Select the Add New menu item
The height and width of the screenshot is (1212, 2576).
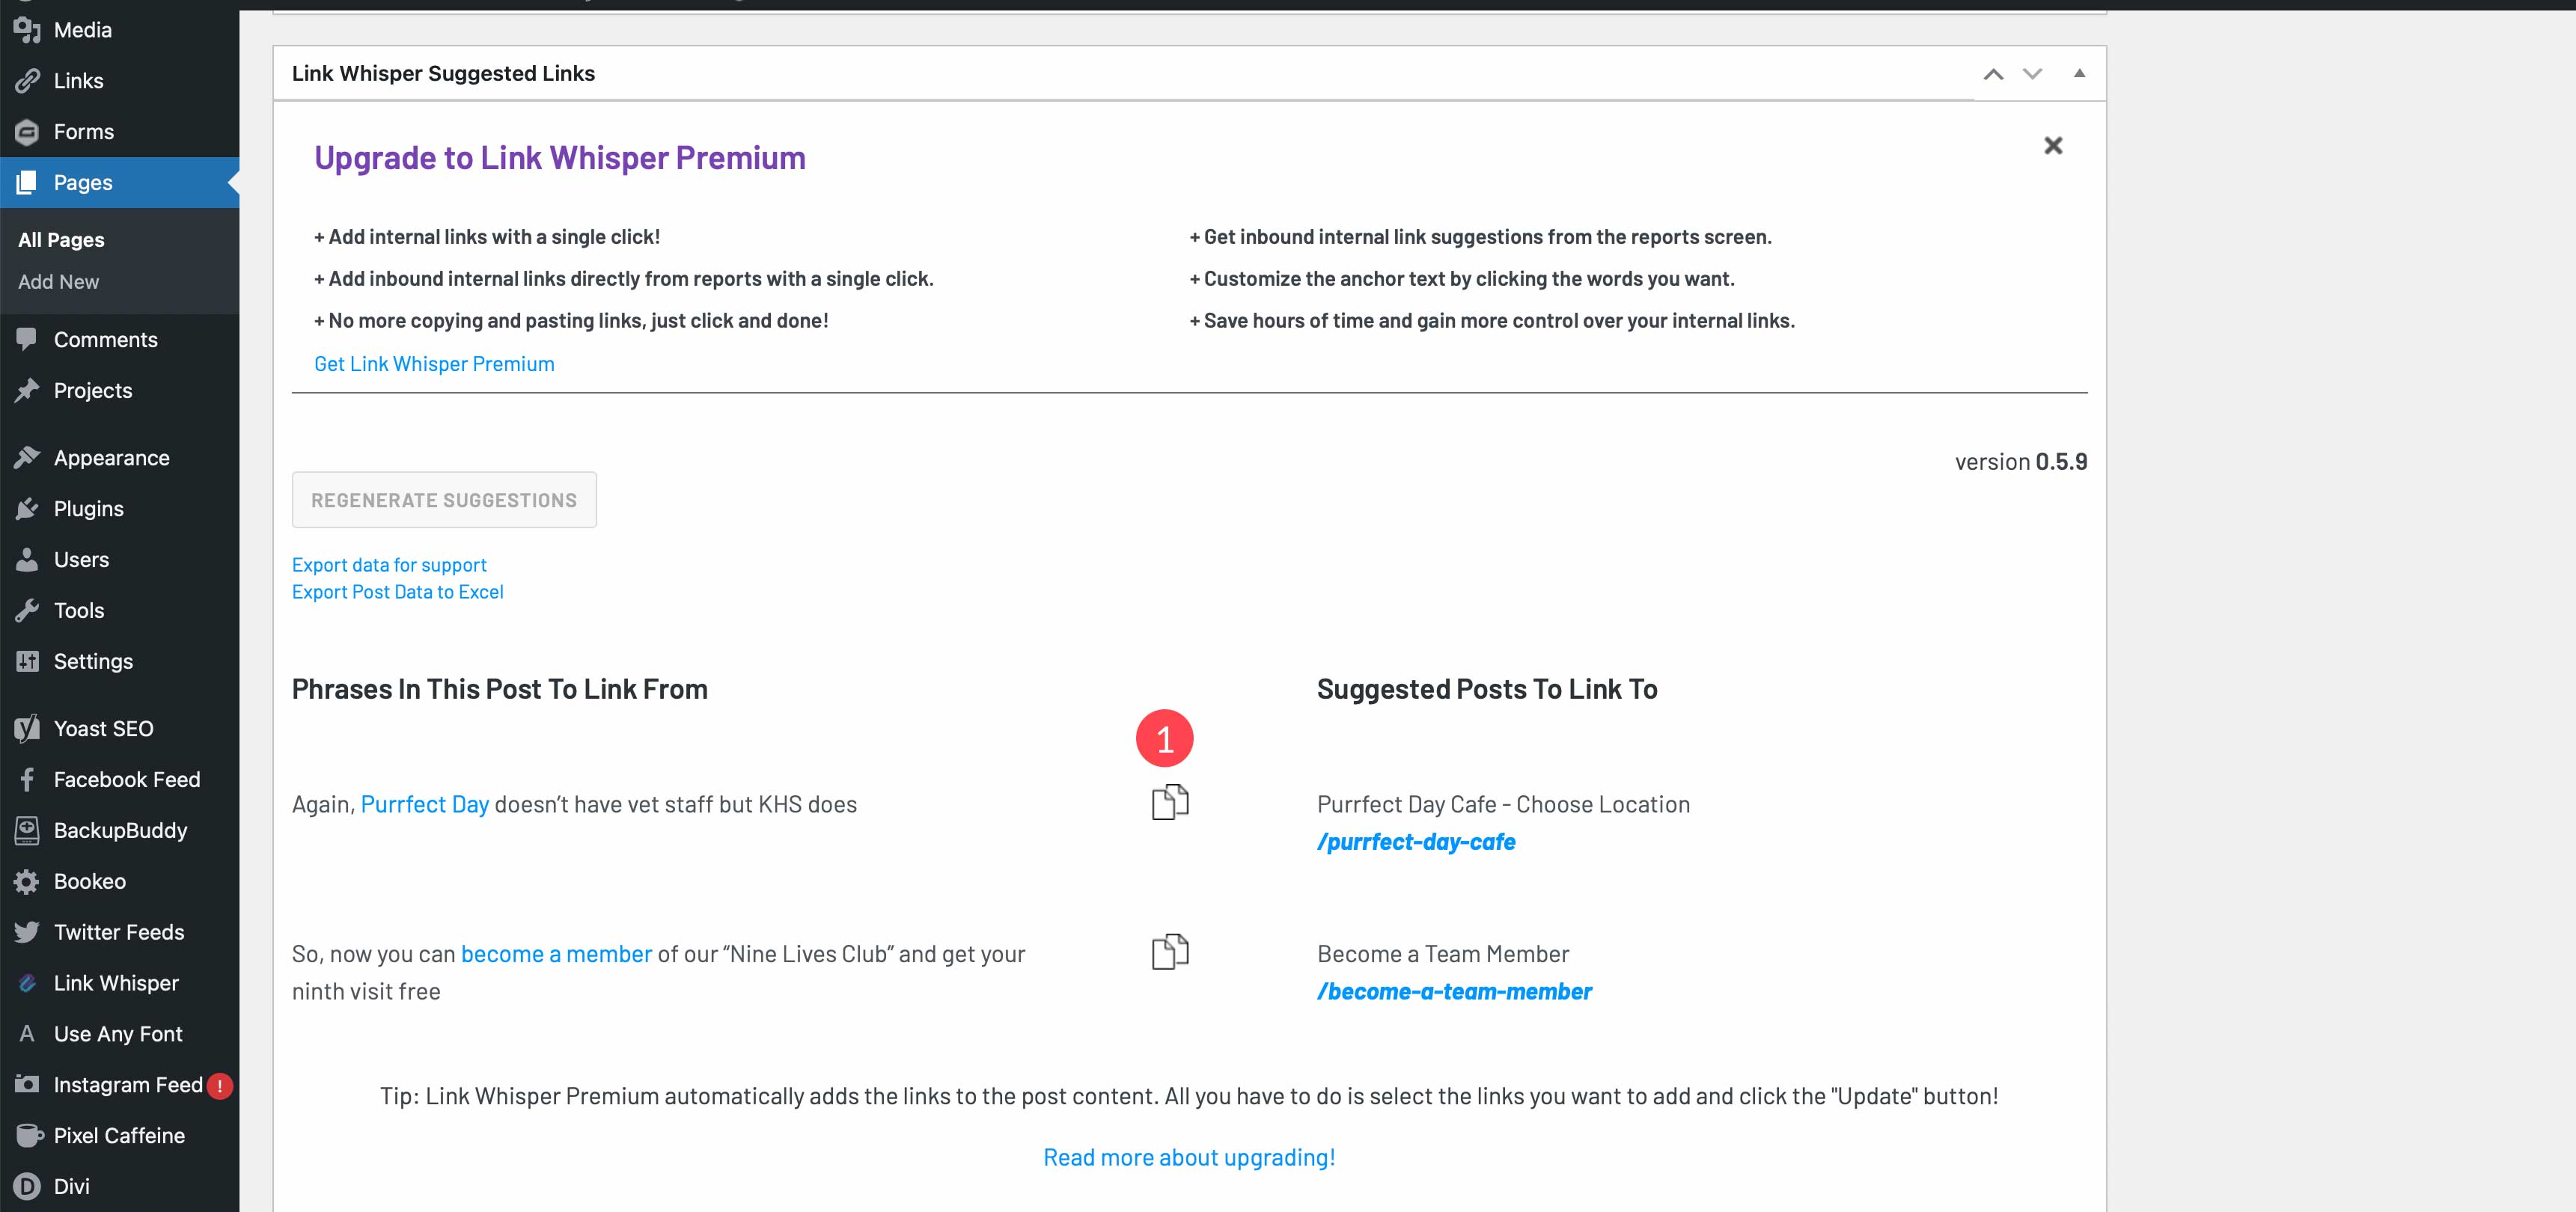coord(58,281)
